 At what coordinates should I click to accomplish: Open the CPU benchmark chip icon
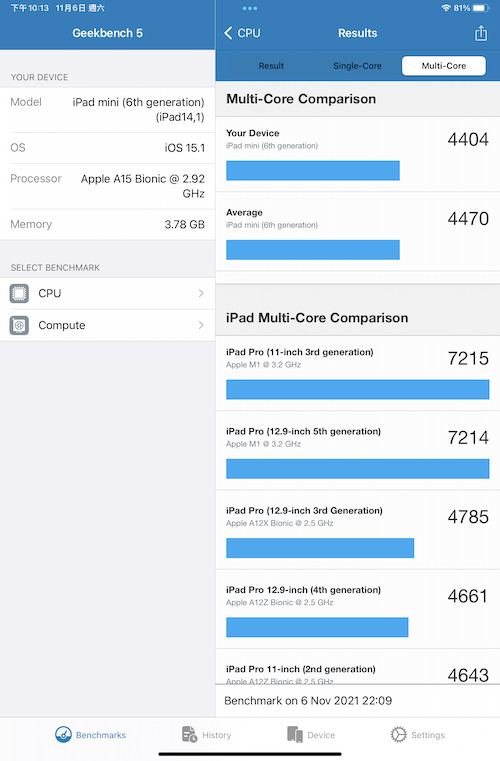click(x=19, y=294)
